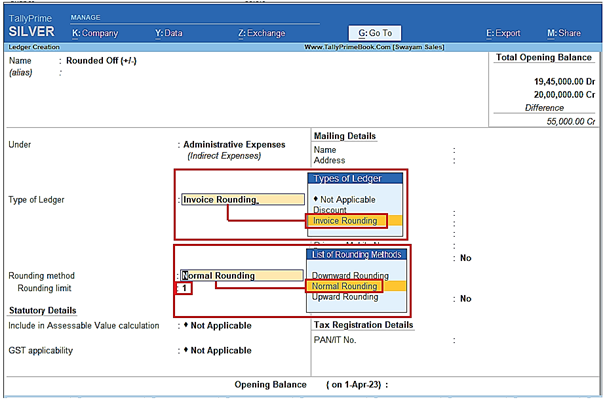Open the E: Export menu
Viewport: 605px width, 400px height.
click(x=503, y=33)
